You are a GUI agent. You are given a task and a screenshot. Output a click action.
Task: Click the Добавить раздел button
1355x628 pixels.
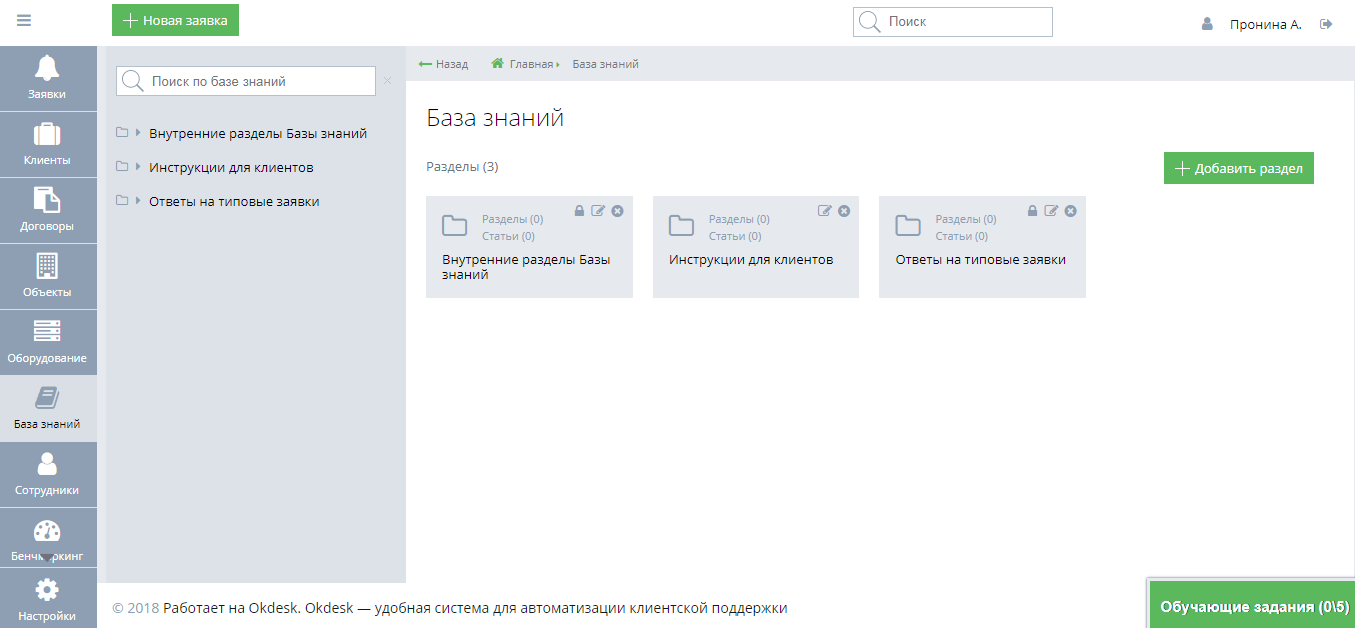1238,168
